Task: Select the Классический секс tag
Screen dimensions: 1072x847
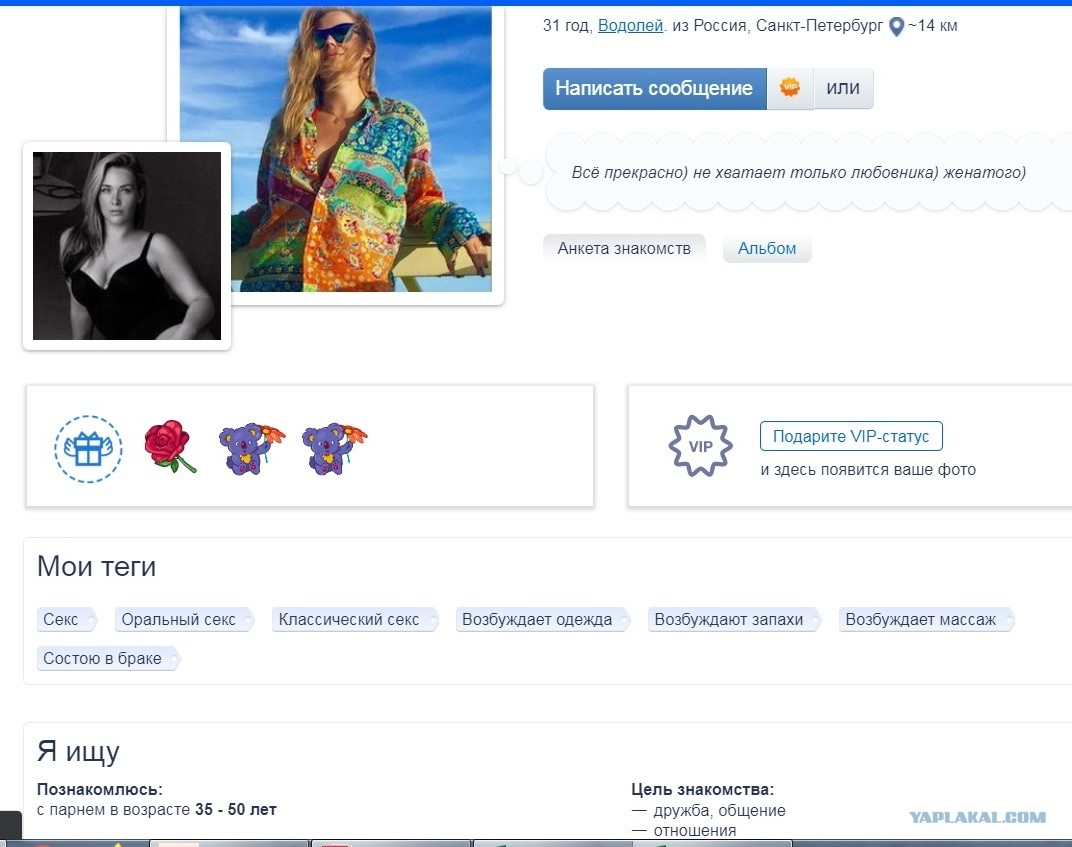Action: tap(354, 619)
